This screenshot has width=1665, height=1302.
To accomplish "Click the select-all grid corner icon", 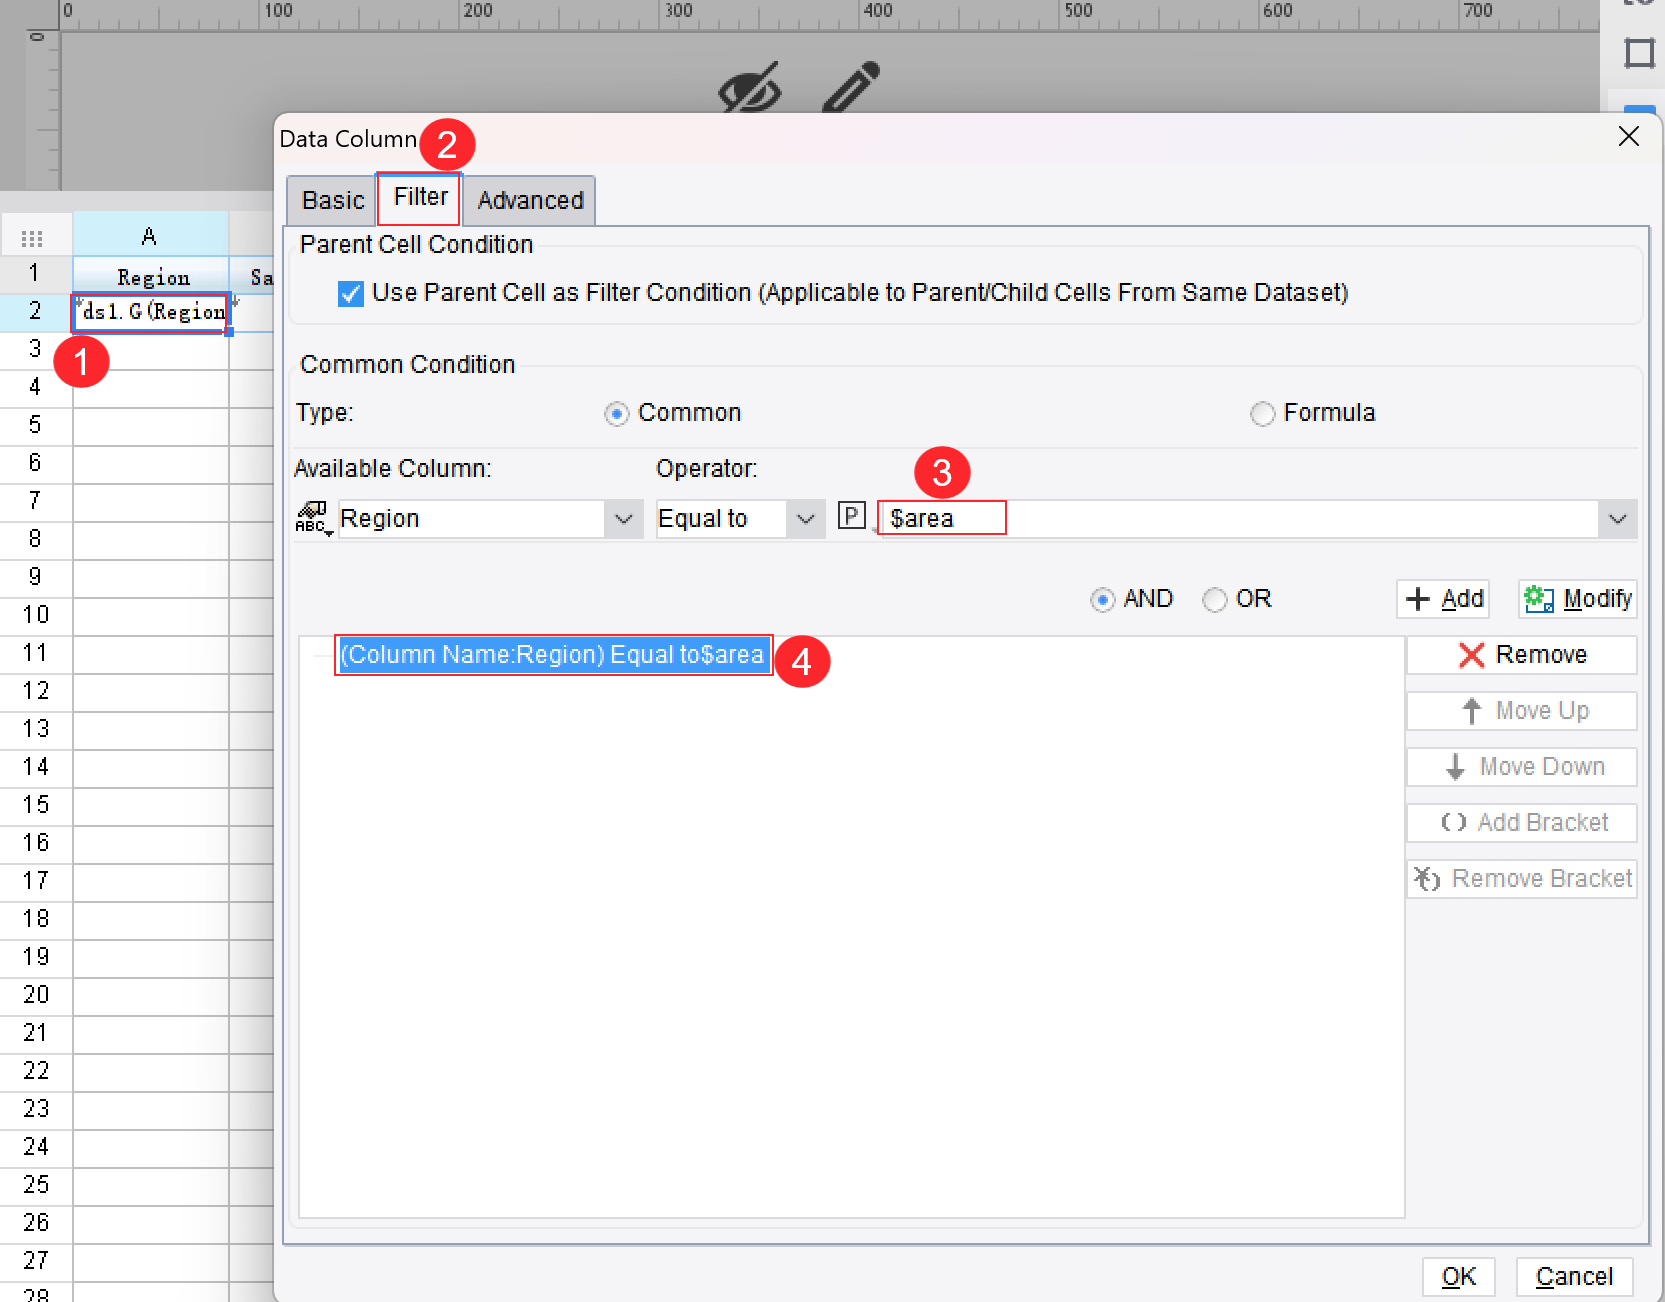I will (32, 238).
